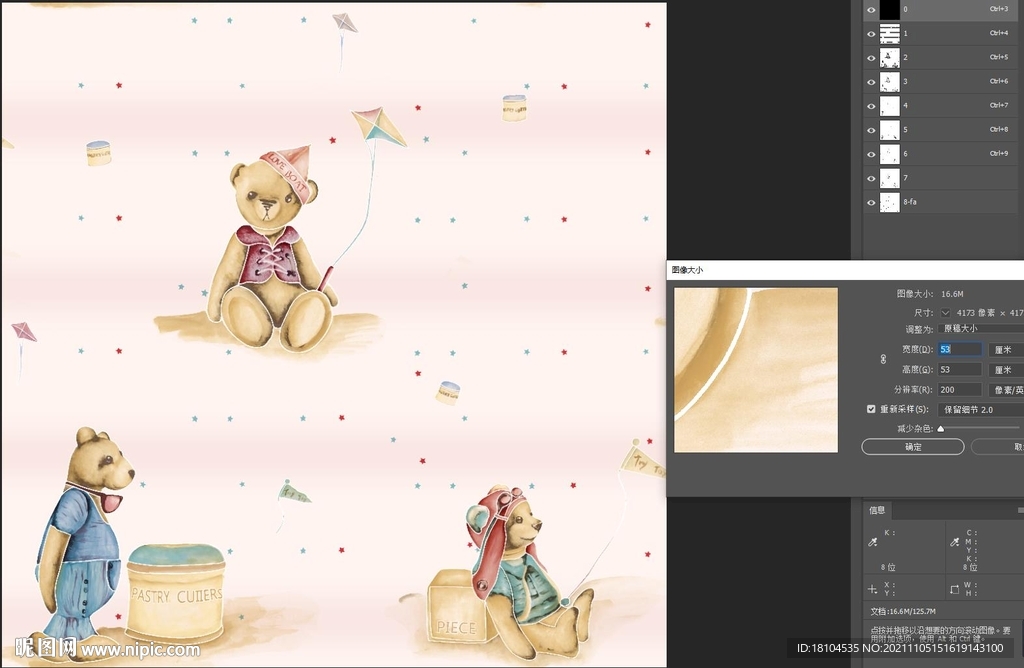Expand the 尺寸 dimensions unit dropdown
The width and height of the screenshot is (1024, 668).
[945, 313]
